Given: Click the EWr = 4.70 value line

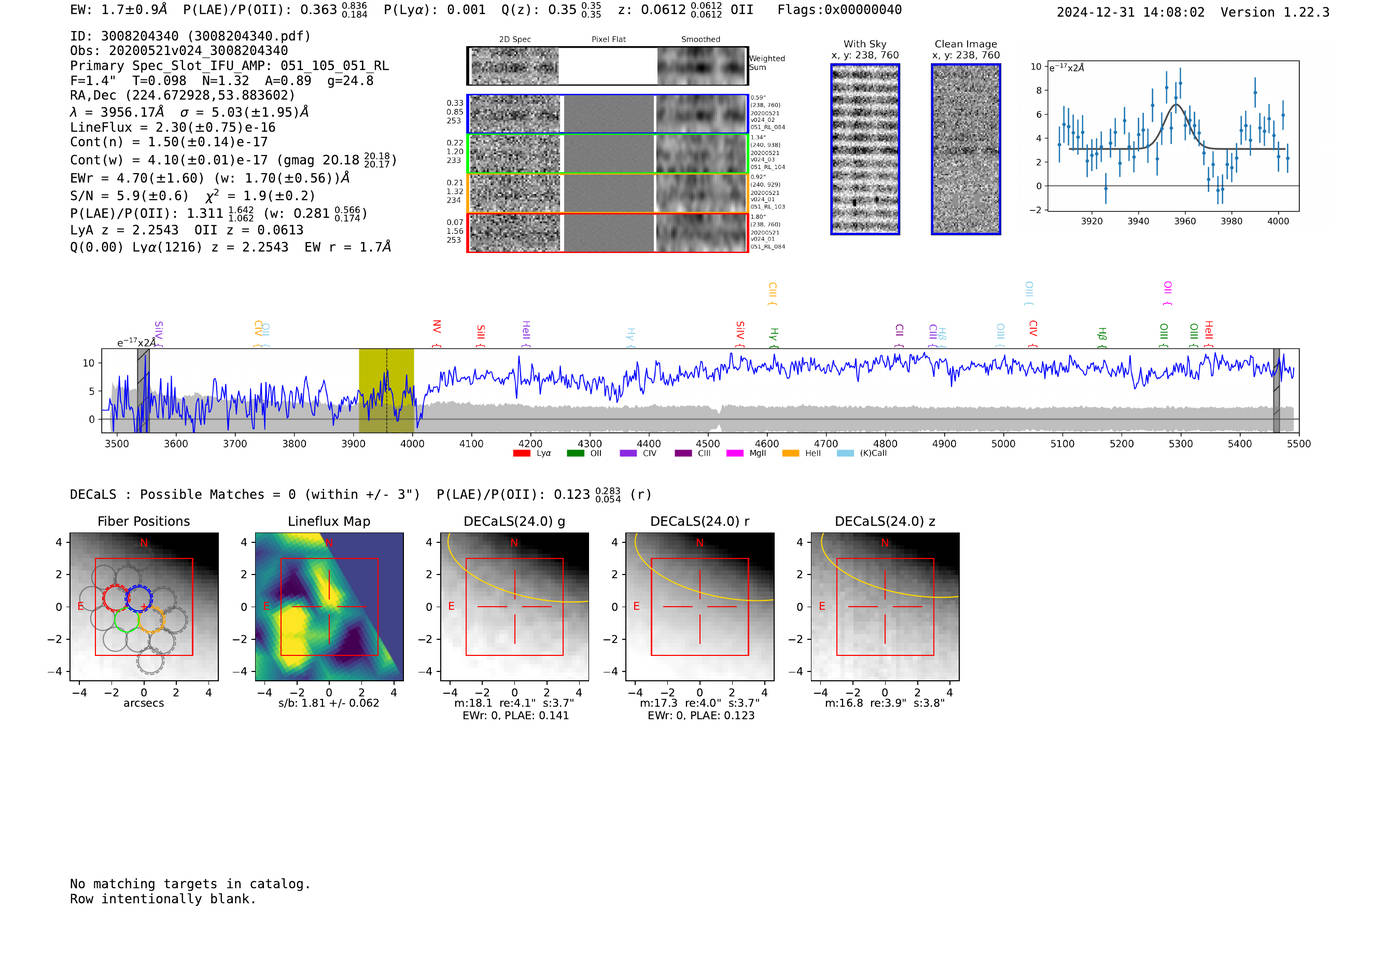Looking at the screenshot, I should [210, 178].
